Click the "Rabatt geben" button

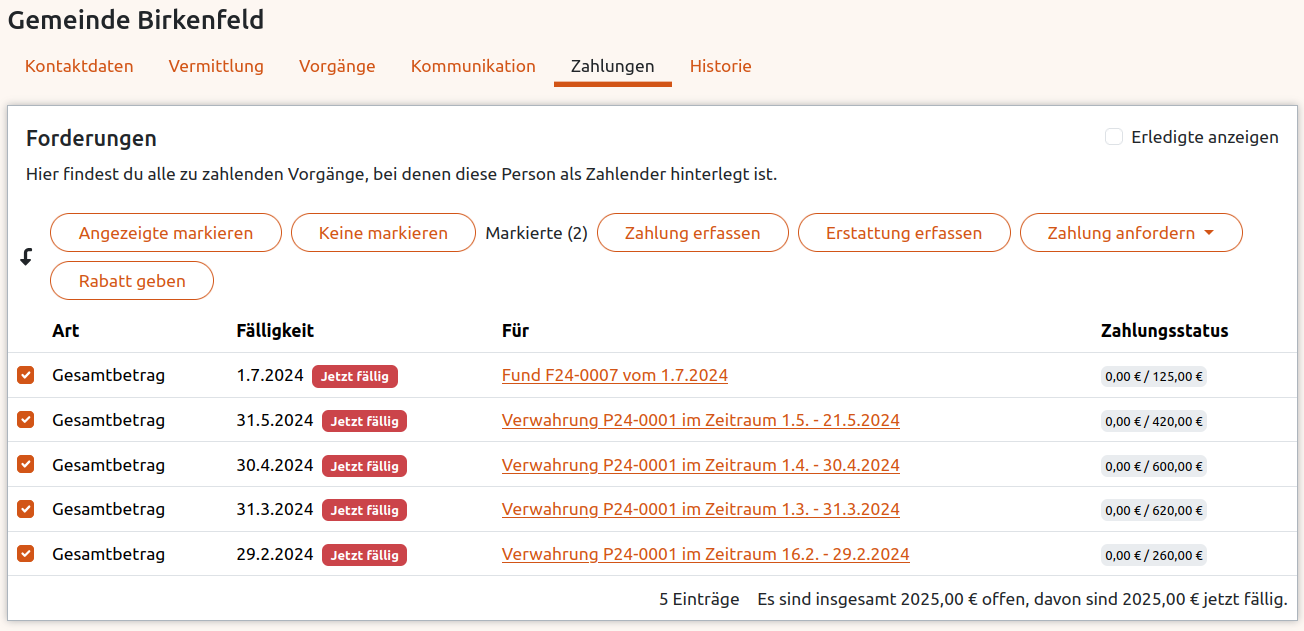coord(131,280)
